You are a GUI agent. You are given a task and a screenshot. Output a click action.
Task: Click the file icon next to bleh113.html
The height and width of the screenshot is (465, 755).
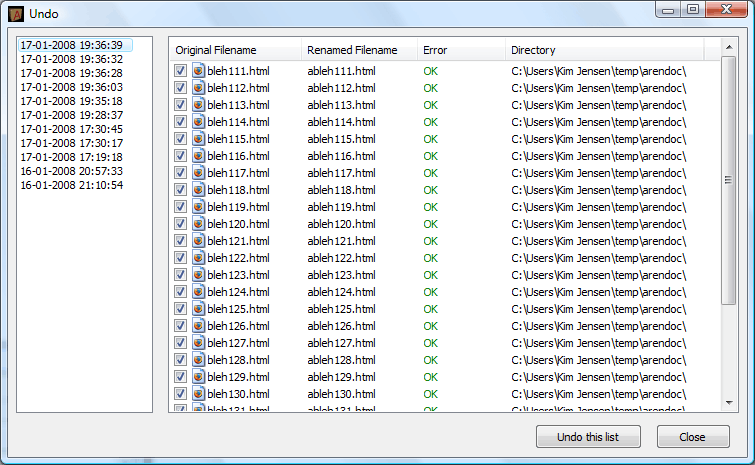click(198, 105)
